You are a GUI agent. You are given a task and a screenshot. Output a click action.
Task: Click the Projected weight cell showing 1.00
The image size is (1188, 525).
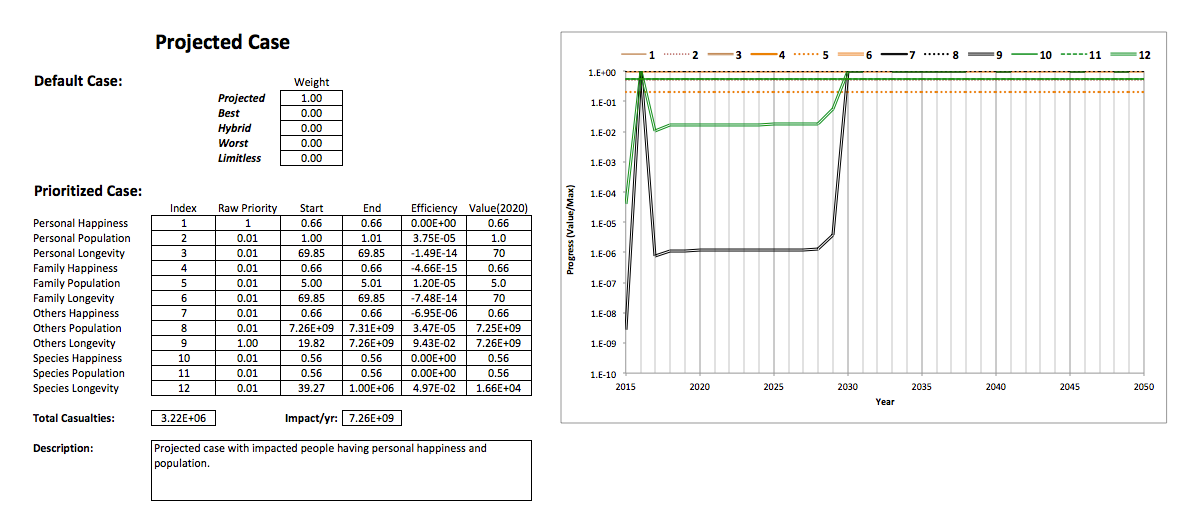(311, 98)
